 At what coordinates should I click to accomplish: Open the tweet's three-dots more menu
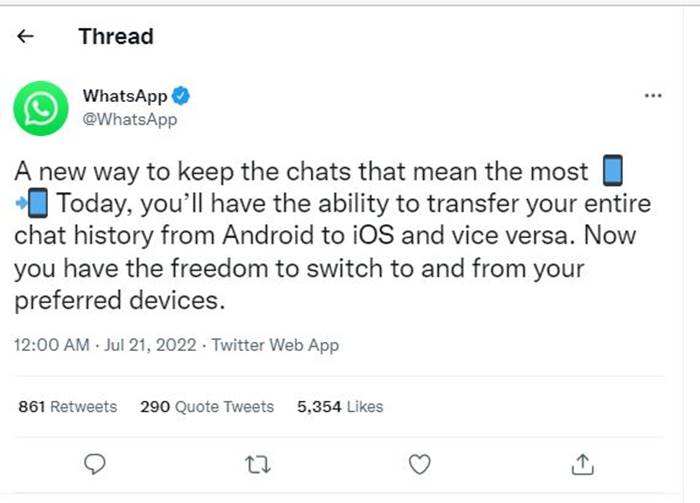pos(653,97)
